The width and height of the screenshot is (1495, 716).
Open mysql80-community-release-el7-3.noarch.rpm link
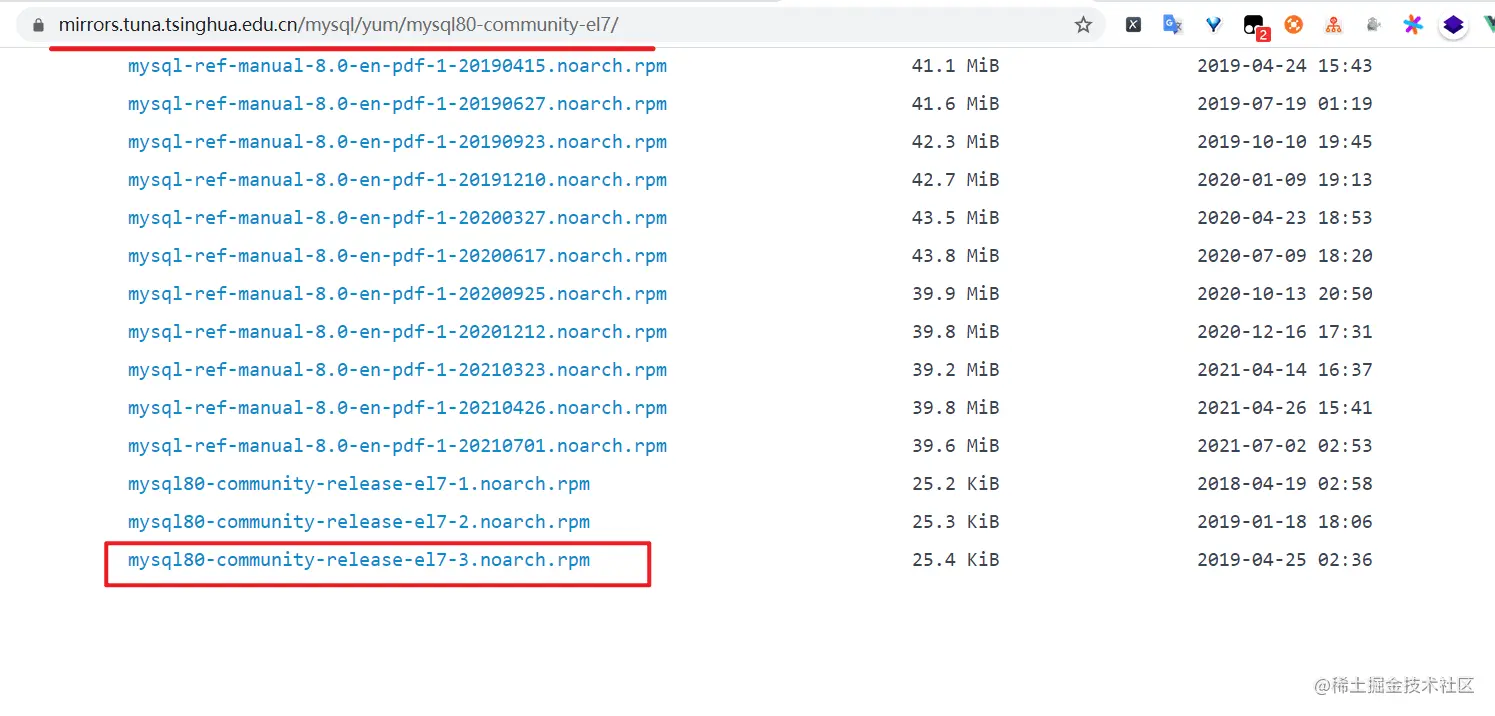click(359, 560)
